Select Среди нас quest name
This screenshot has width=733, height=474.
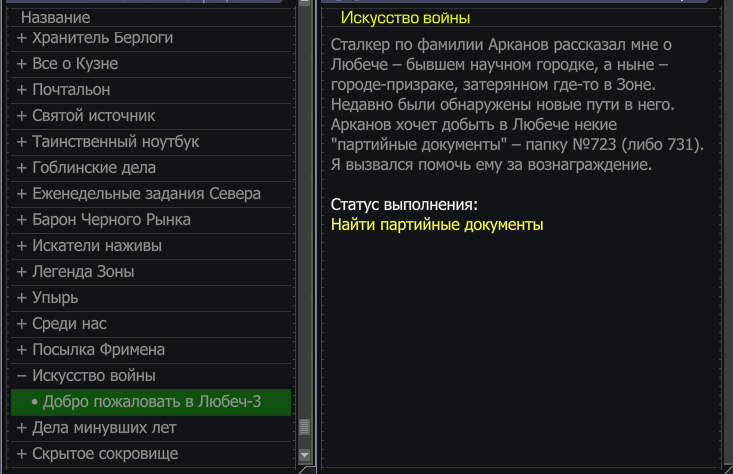(x=69, y=324)
